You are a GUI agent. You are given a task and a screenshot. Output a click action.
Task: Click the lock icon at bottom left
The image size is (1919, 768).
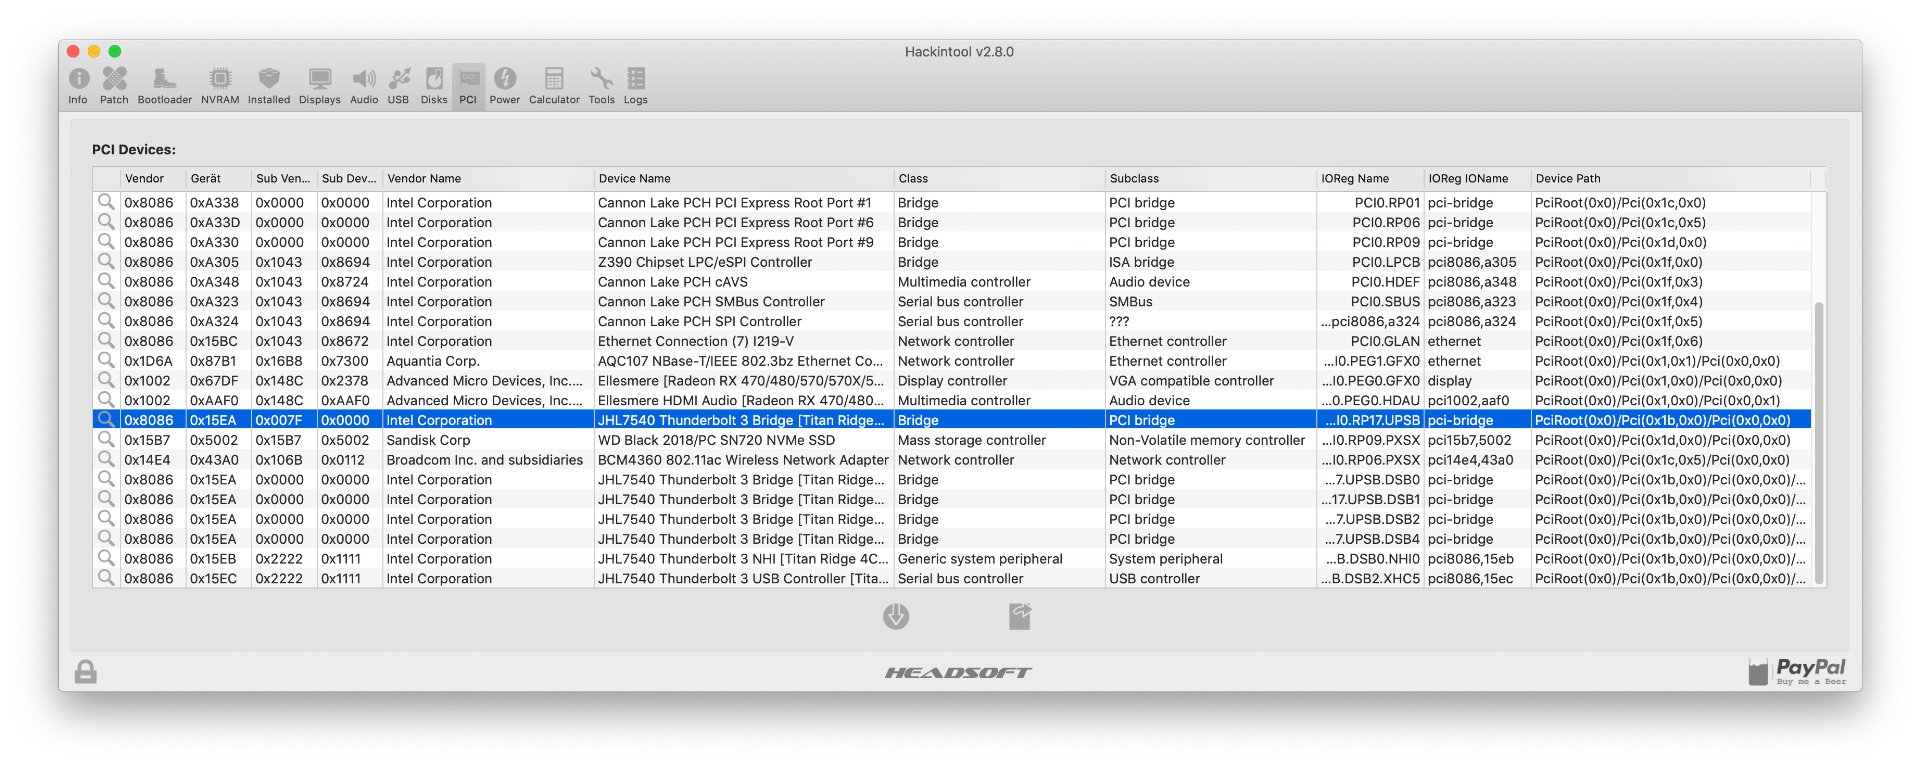coord(86,672)
